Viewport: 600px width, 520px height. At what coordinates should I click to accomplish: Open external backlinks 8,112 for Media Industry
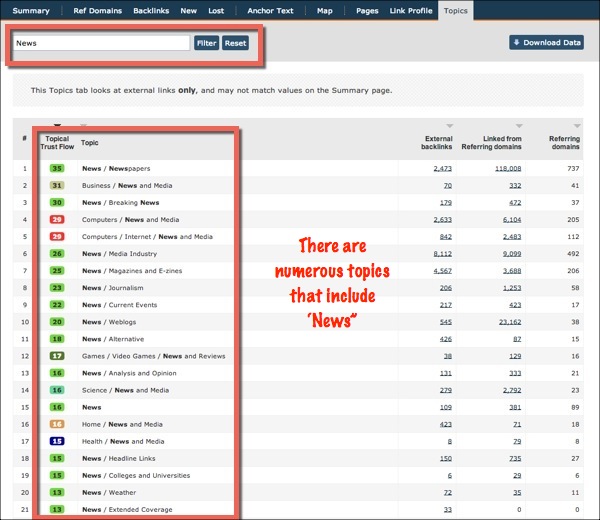pos(443,254)
